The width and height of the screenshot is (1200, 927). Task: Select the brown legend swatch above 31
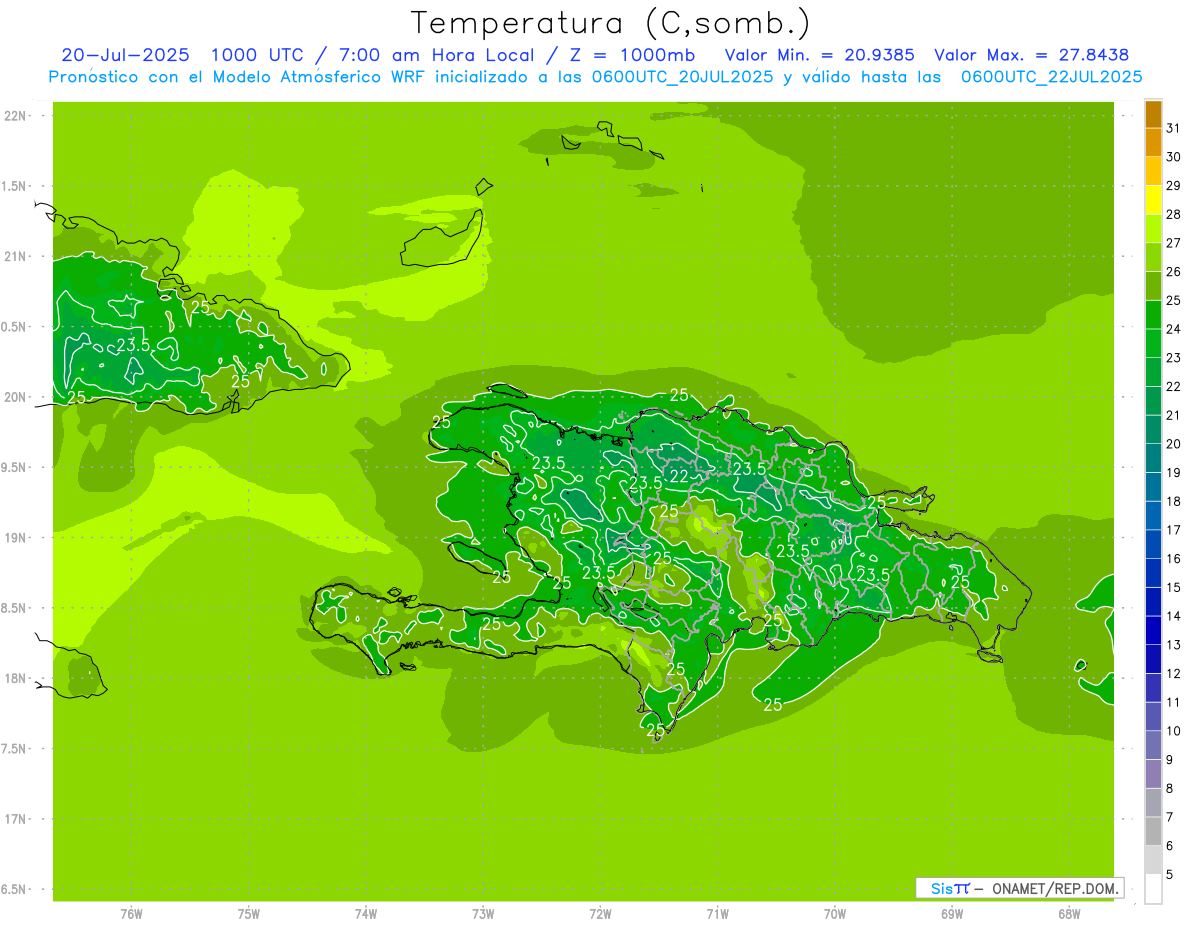1153,114
